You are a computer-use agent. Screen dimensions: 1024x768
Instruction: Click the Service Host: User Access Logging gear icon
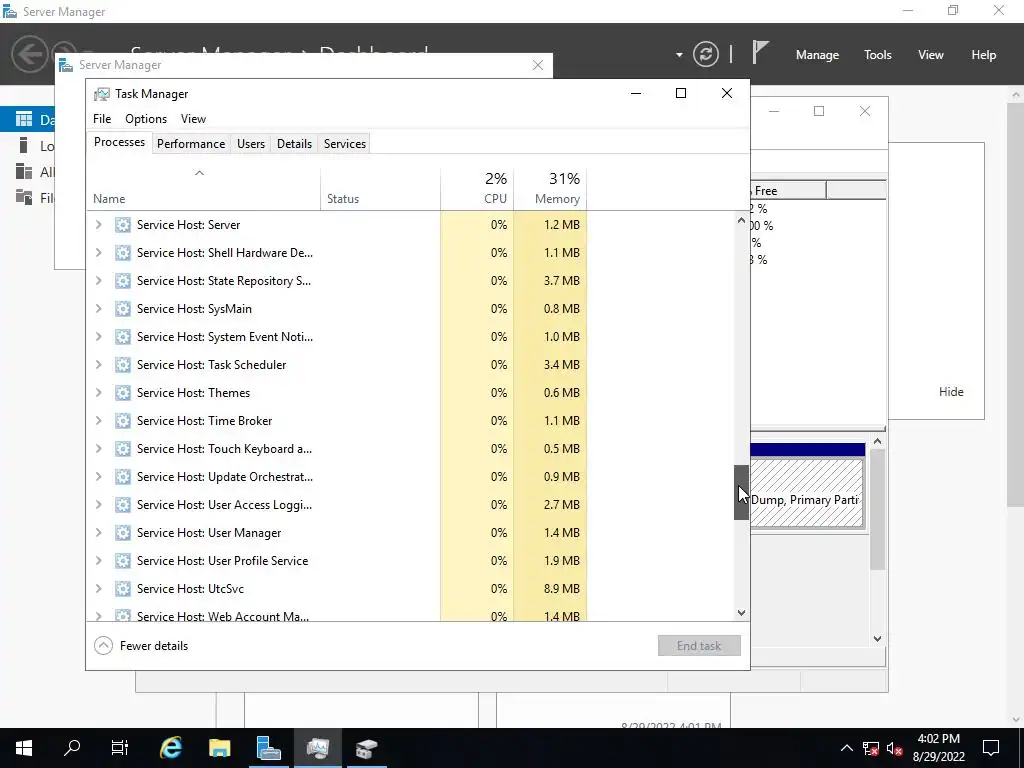pyautogui.click(x=123, y=505)
